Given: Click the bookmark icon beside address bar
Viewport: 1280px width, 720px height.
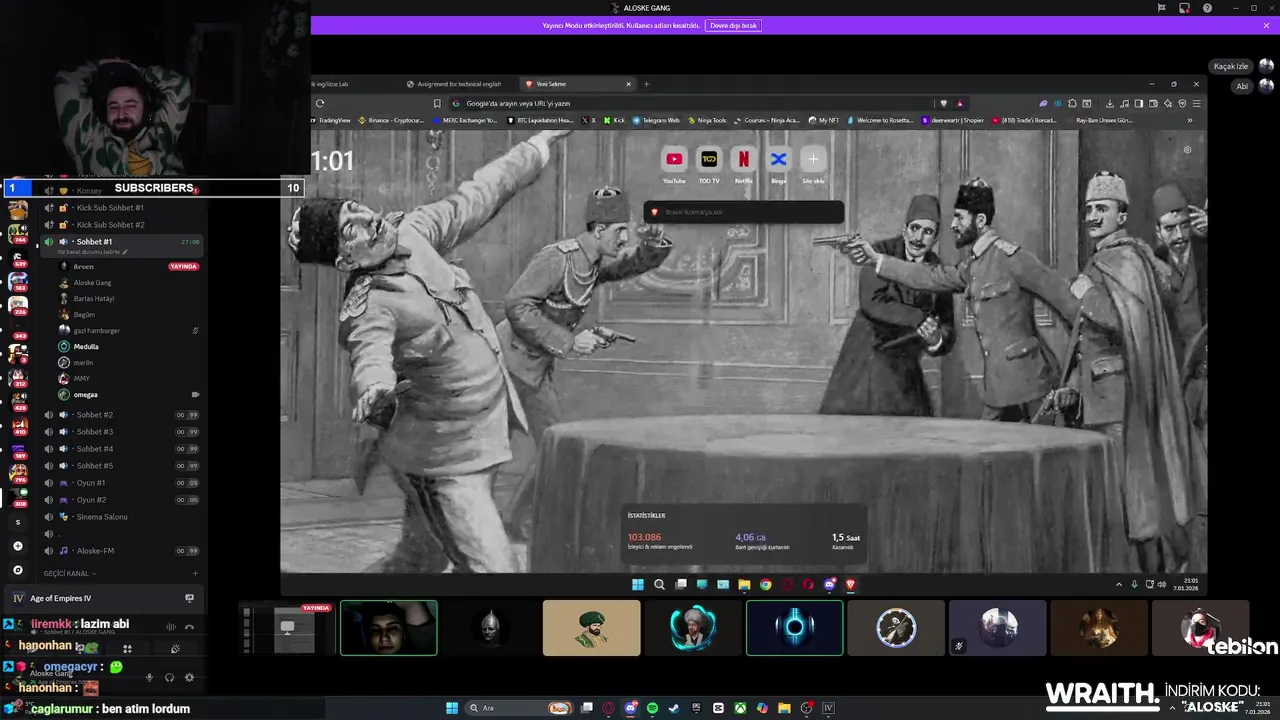Looking at the screenshot, I should pyautogui.click(x=437, y=103).
